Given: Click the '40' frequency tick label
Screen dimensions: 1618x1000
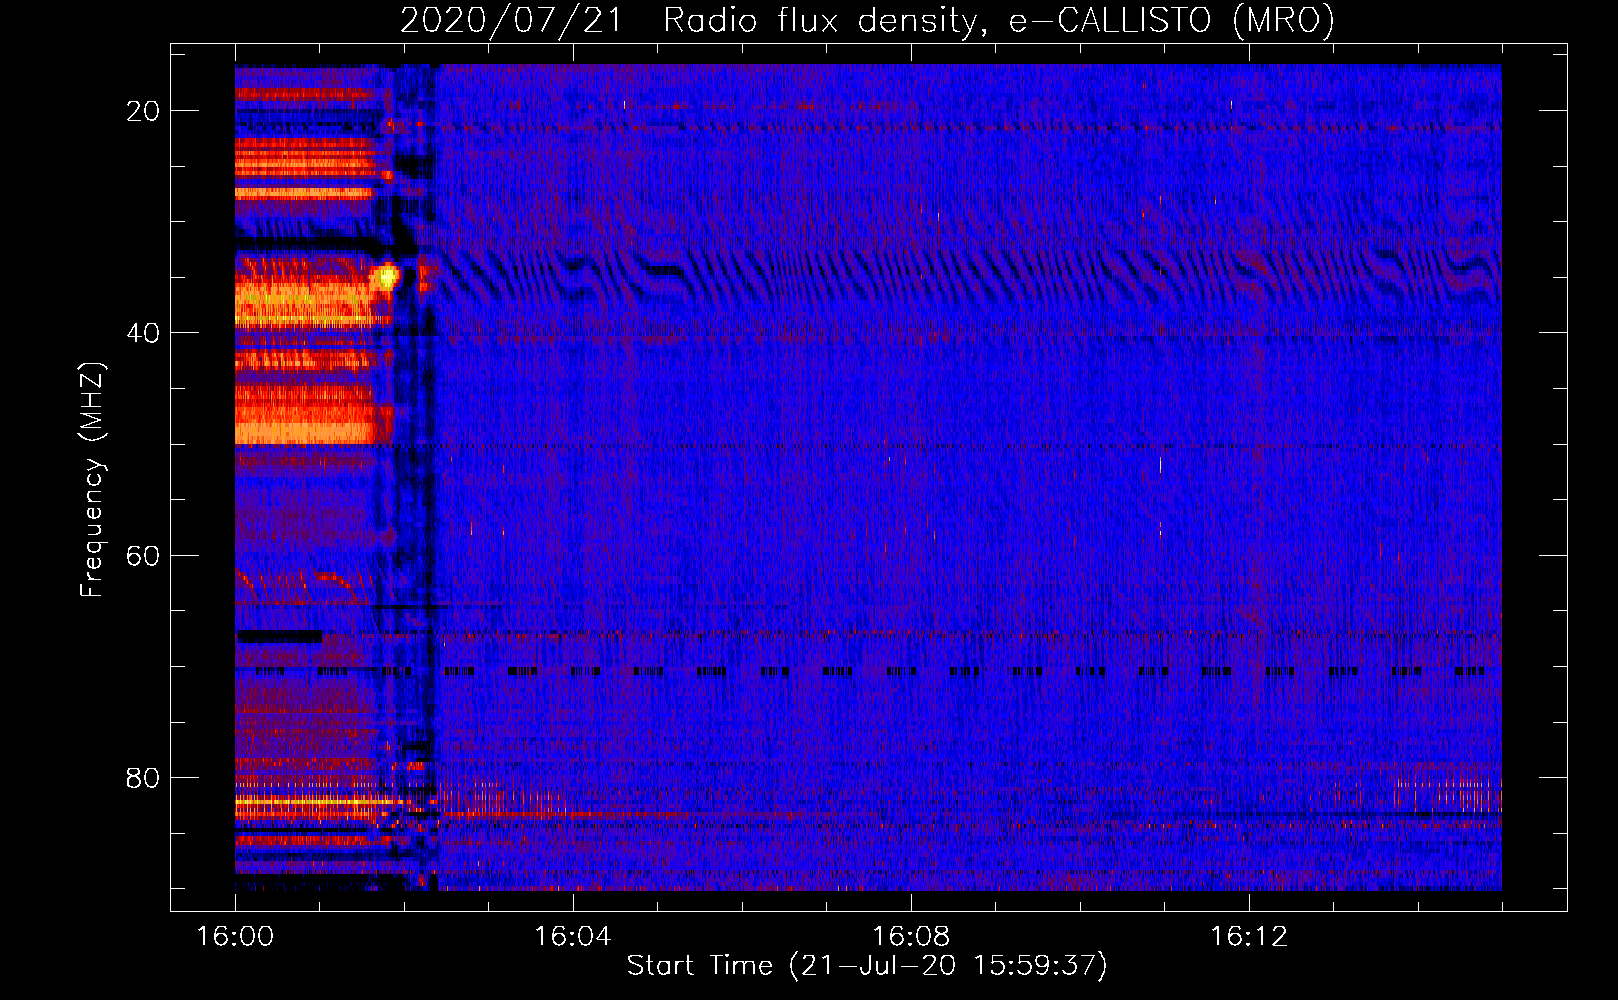Looking at the screenshot, I should pyautogui.click(x=143, y=333).
